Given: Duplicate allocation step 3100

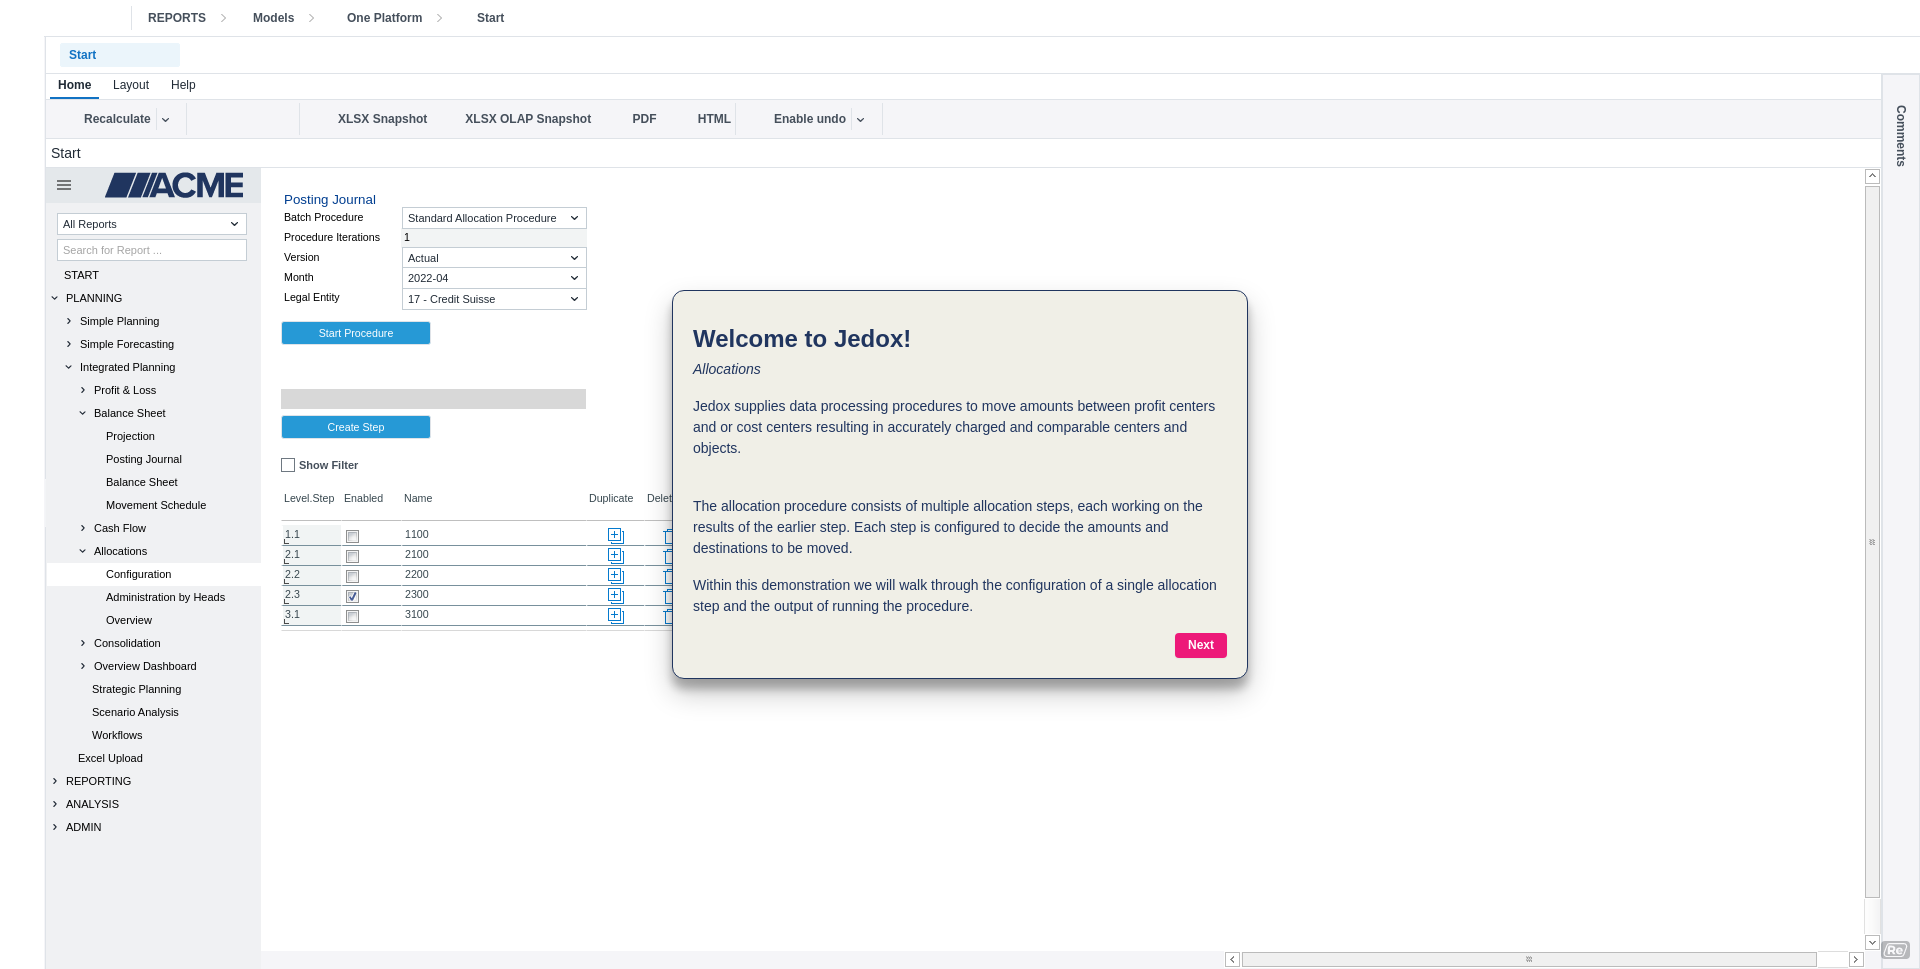Looking at the screenshot, I should tap(615, 615).
